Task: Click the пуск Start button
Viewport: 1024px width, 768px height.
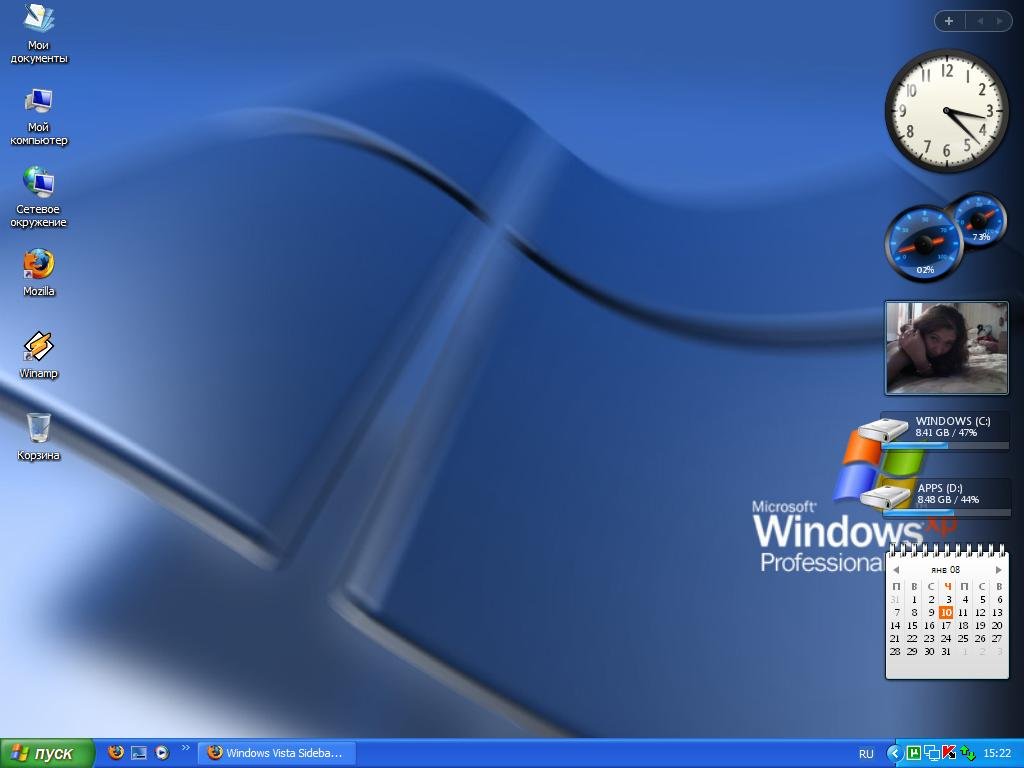Action: (x=46, y=753)
